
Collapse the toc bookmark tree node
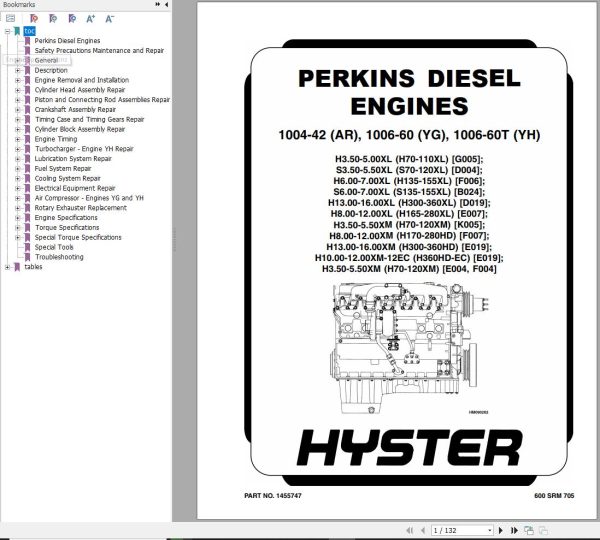click(7, 31)
